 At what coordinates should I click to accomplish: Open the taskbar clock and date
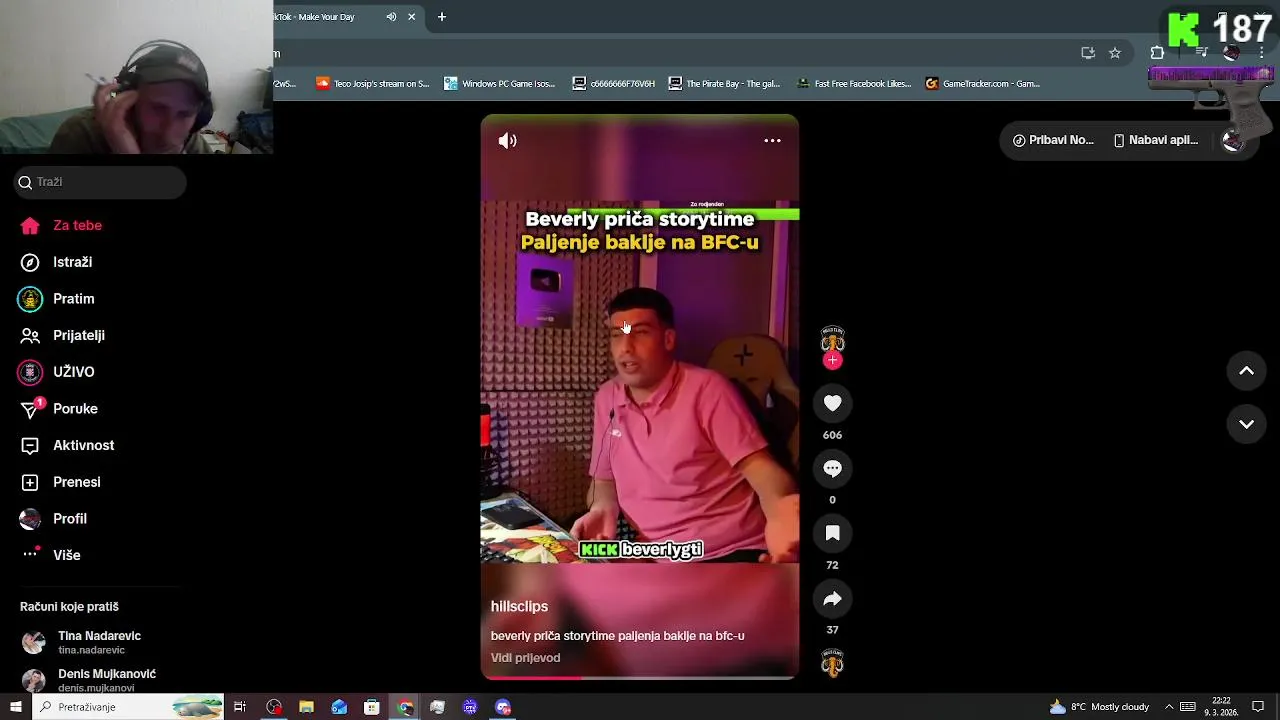(x=1221, y=707)
